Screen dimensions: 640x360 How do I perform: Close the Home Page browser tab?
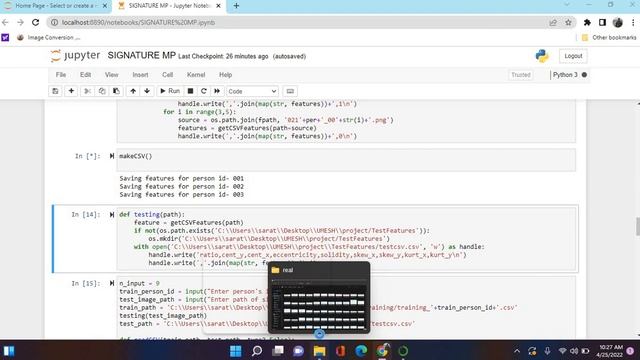pos(105,6)
